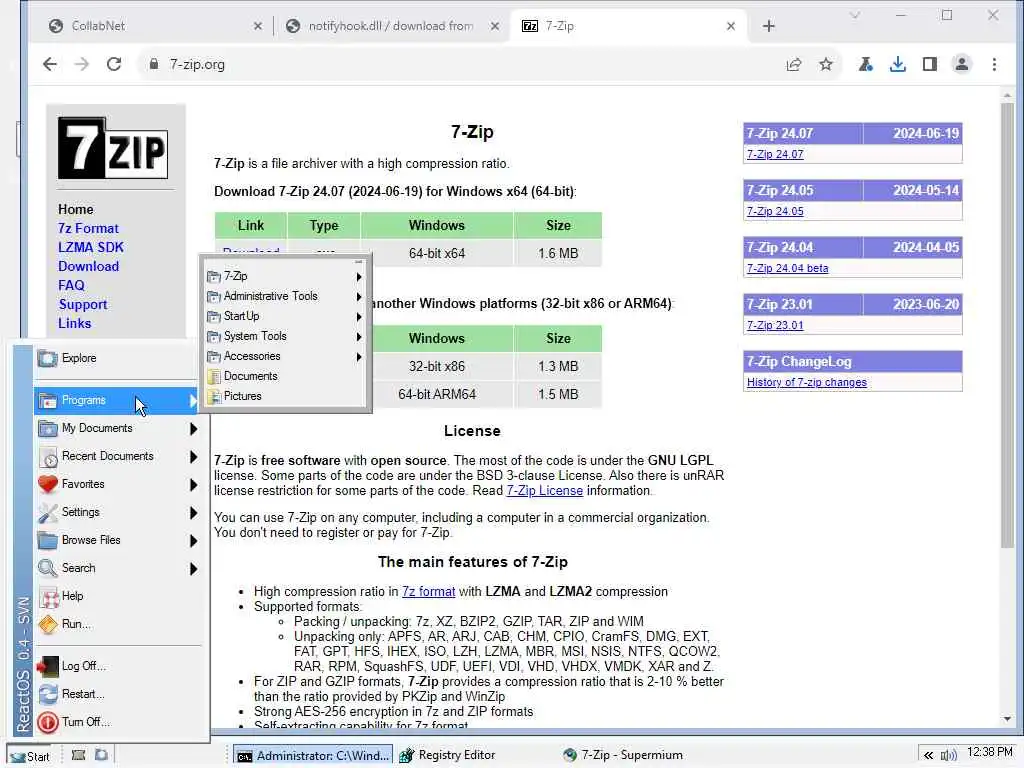The image size is (1024, 768).
Task: Click the site lock icon
Action: (153, 64)
